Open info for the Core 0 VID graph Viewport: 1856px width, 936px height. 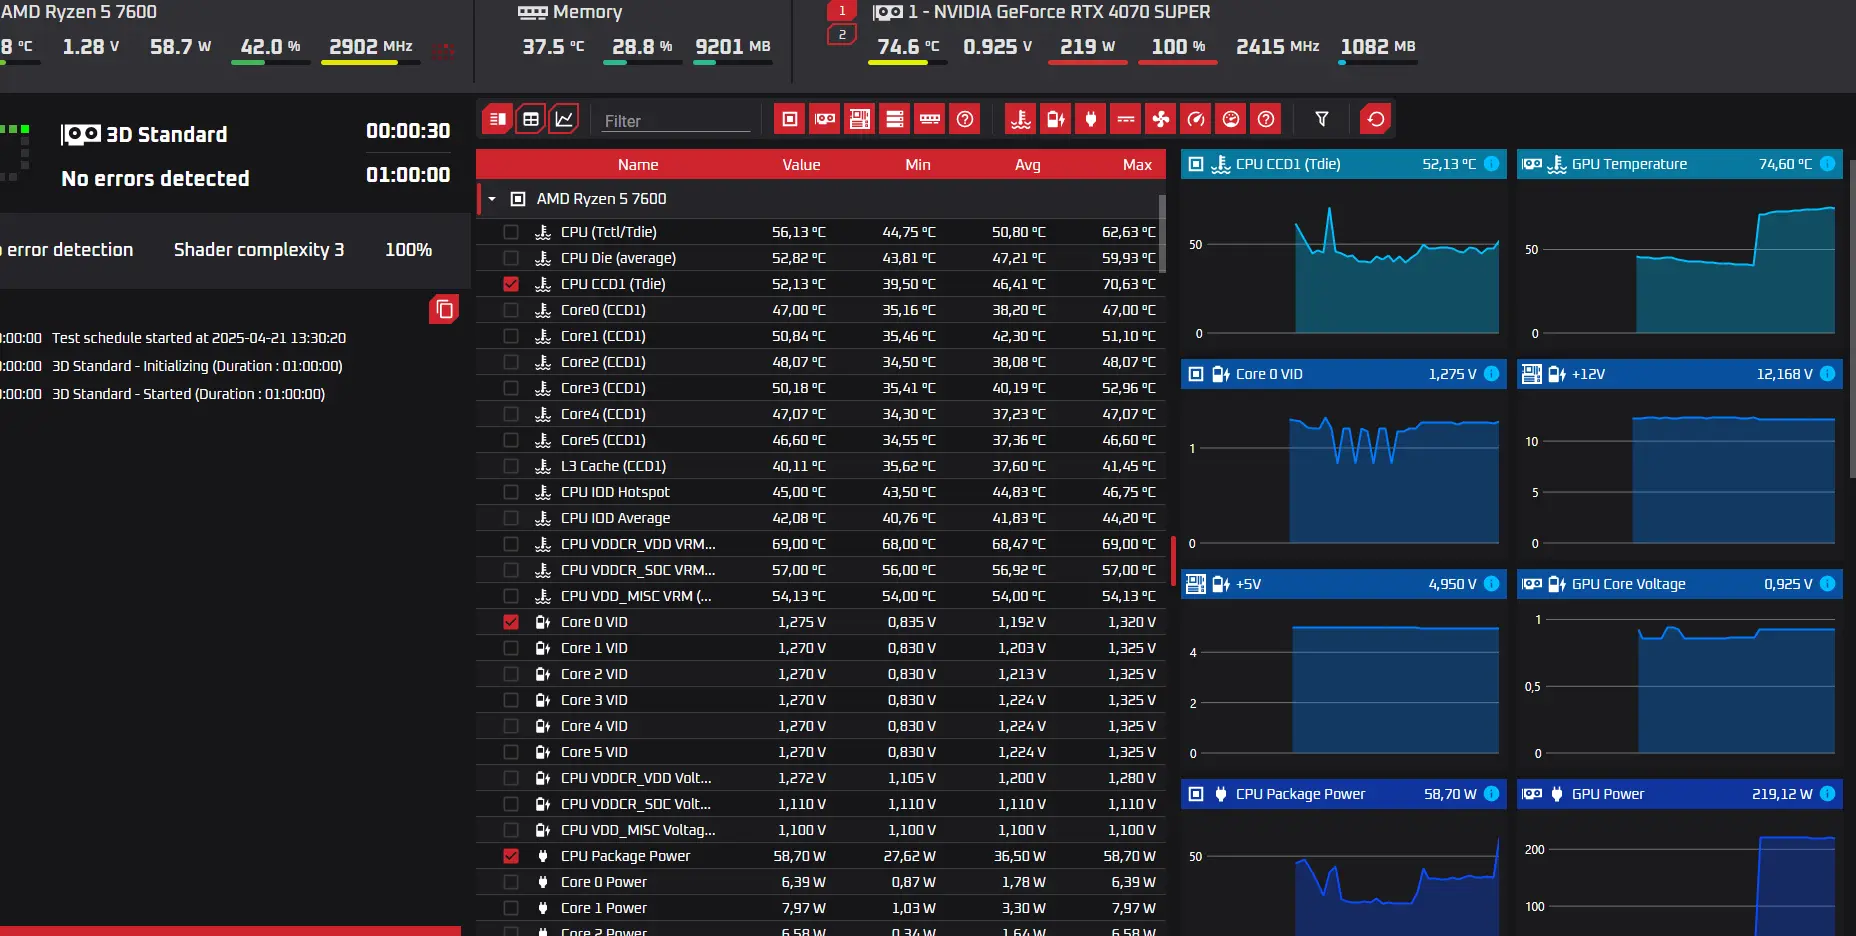tap(1491, 374)
